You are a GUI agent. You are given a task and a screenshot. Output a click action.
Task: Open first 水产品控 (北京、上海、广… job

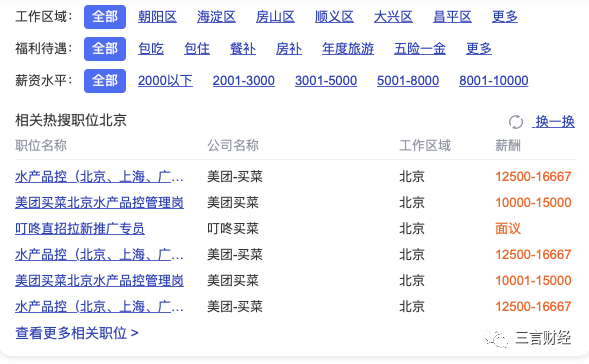coord(99,177)
